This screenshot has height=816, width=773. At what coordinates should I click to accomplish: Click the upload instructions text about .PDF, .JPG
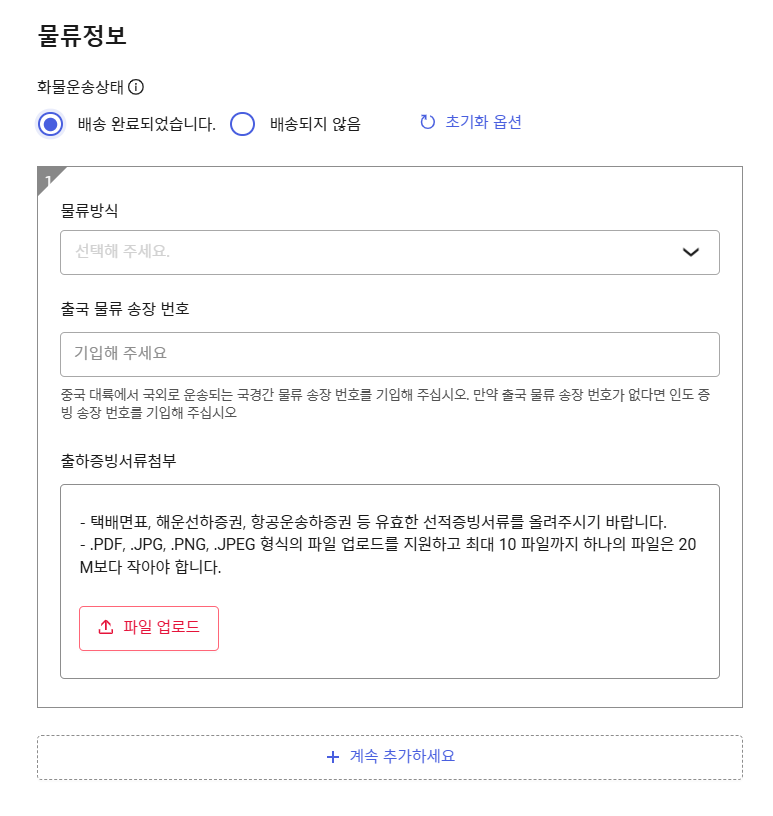tap(388, 556)
